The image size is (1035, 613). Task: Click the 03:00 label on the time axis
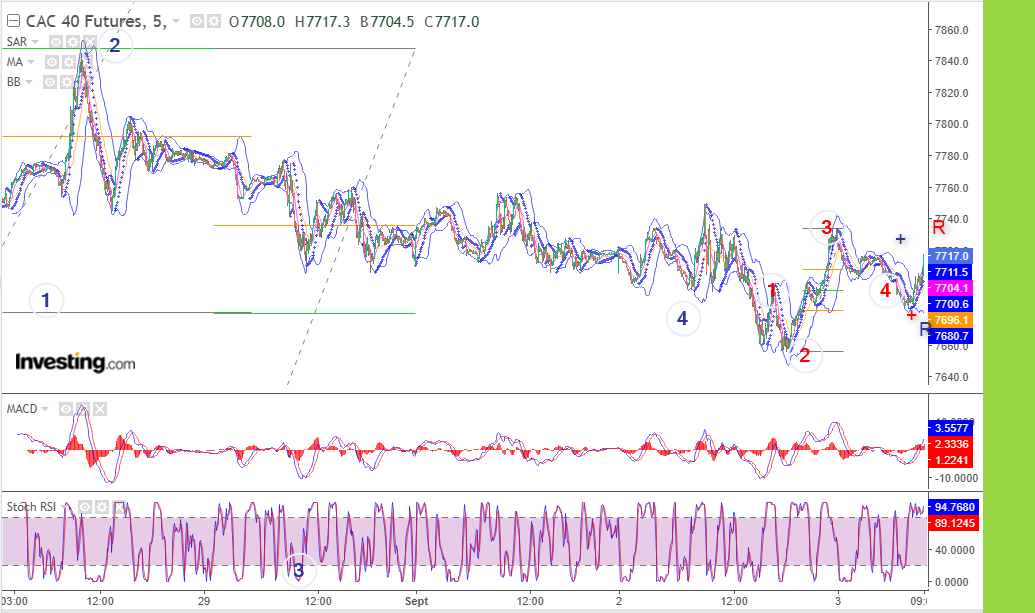[x=15, y=601]
